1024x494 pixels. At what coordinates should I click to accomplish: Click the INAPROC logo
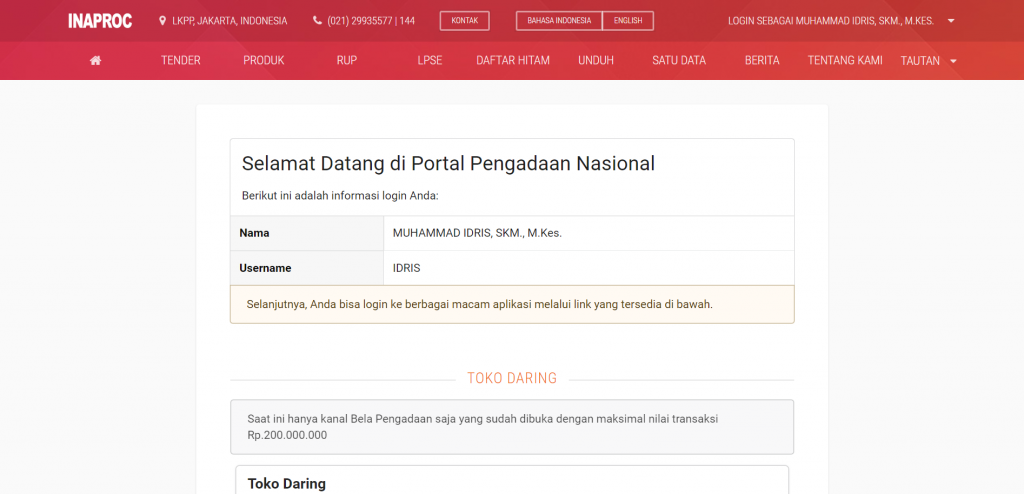click(x=99, y=21)
